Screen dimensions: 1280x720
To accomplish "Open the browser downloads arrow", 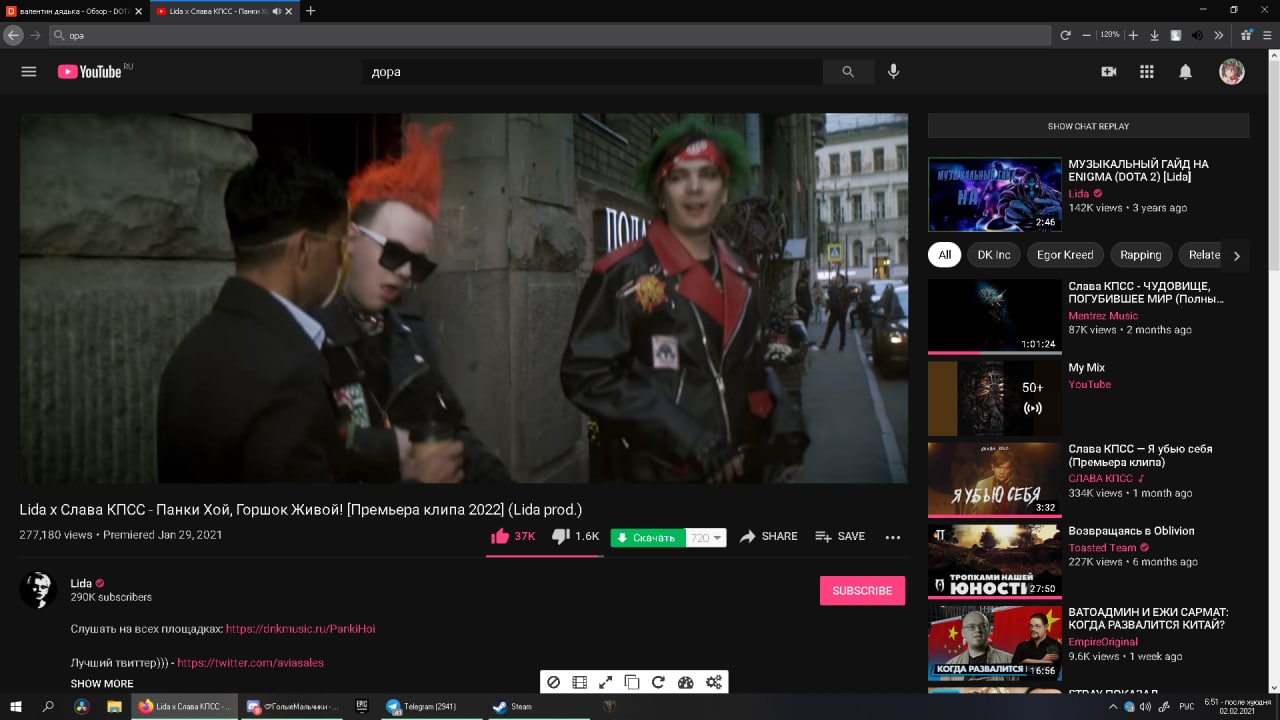I will tap(1155, 35).
